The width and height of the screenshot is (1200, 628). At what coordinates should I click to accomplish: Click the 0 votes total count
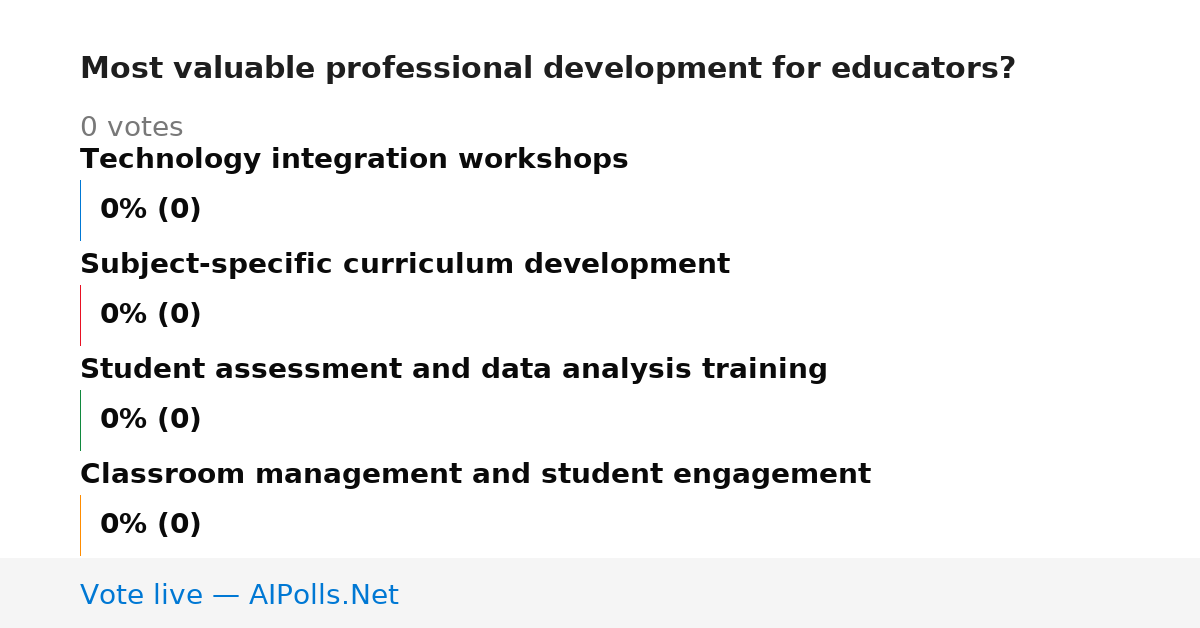131,128
